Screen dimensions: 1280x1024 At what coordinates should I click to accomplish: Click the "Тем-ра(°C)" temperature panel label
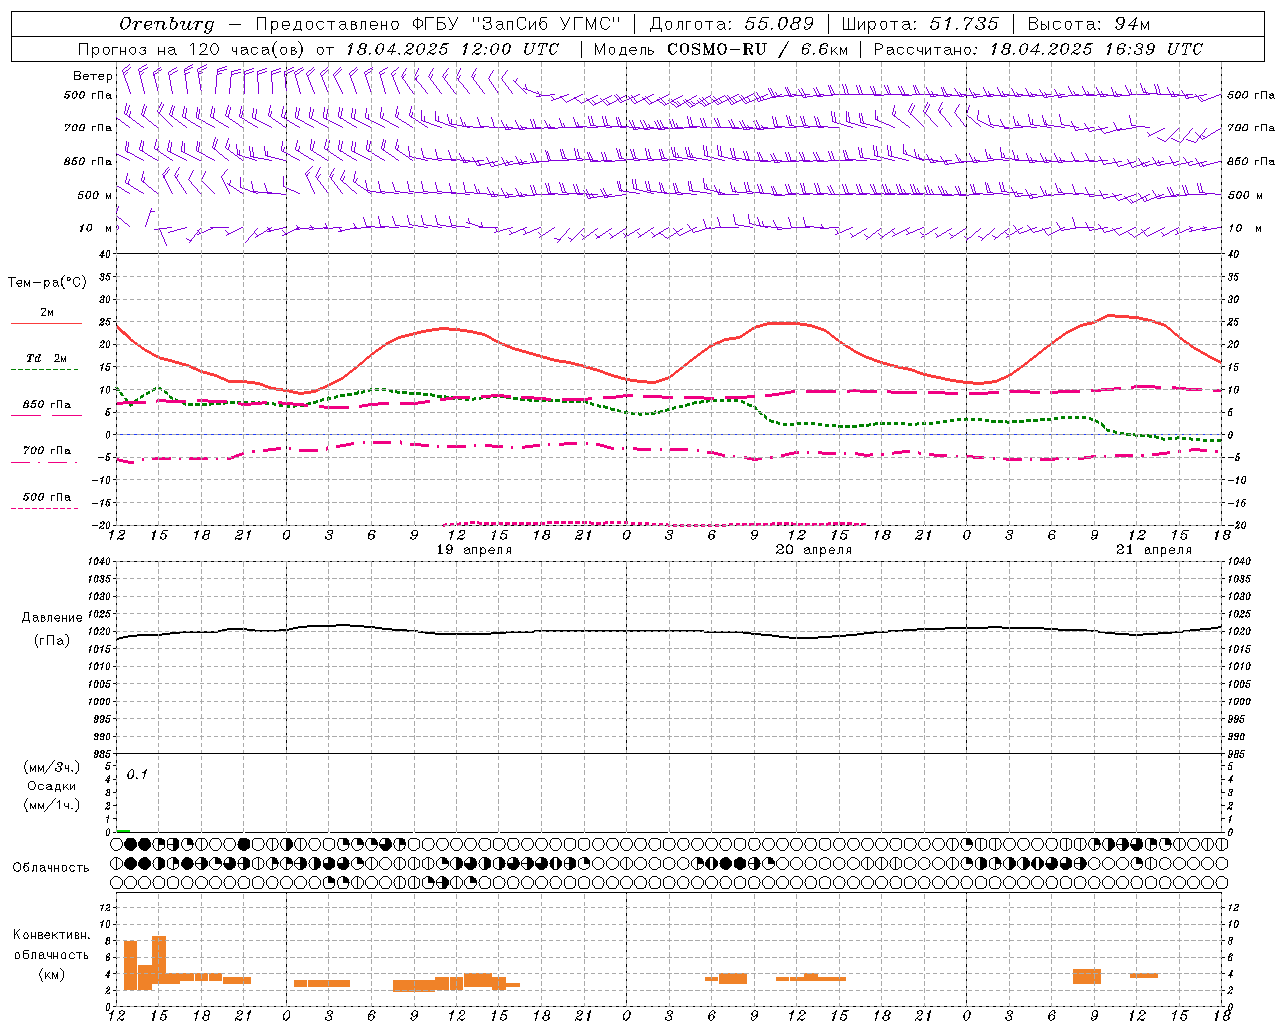[x=47, y=283]
